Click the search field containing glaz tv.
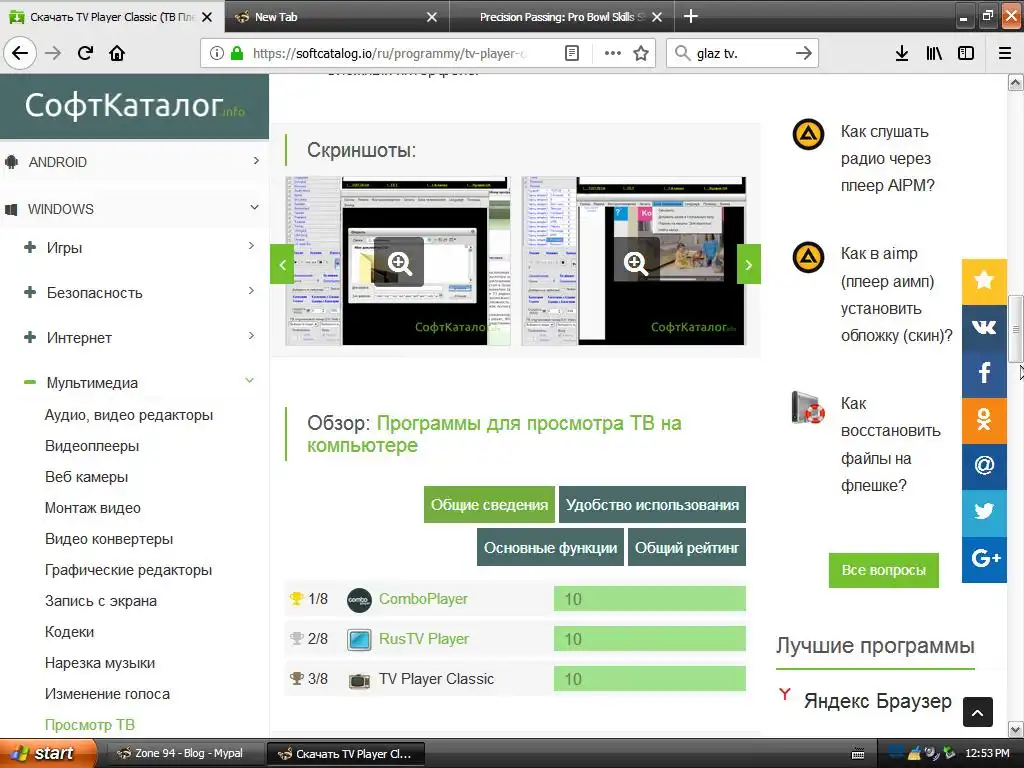Viewport: 1024px width, 768px height. pyautogui.click(x=743, y=54)
